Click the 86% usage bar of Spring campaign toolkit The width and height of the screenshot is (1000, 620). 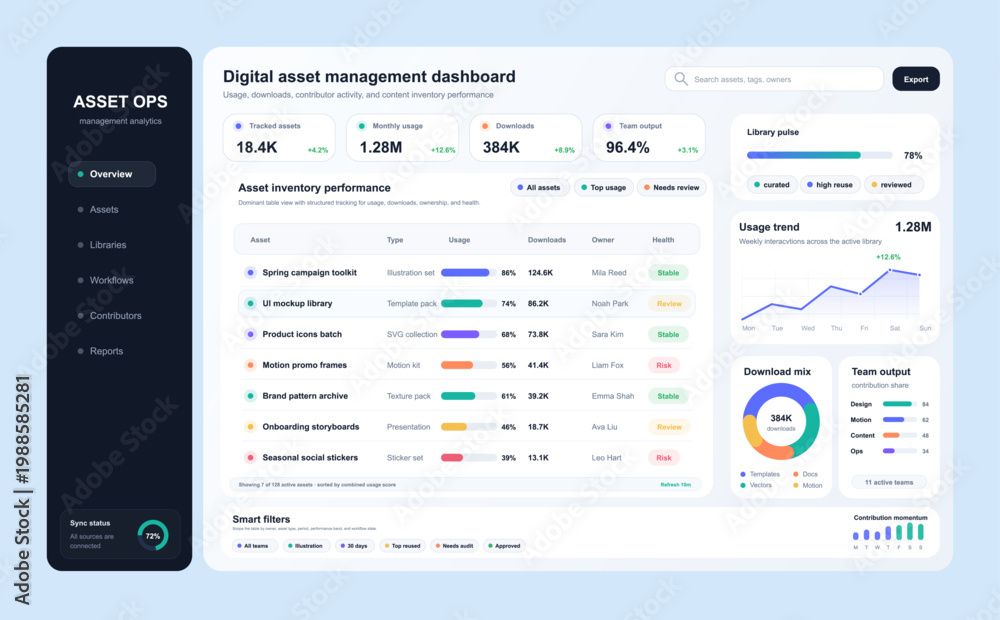pyautogui.click(x=469, y=272)
